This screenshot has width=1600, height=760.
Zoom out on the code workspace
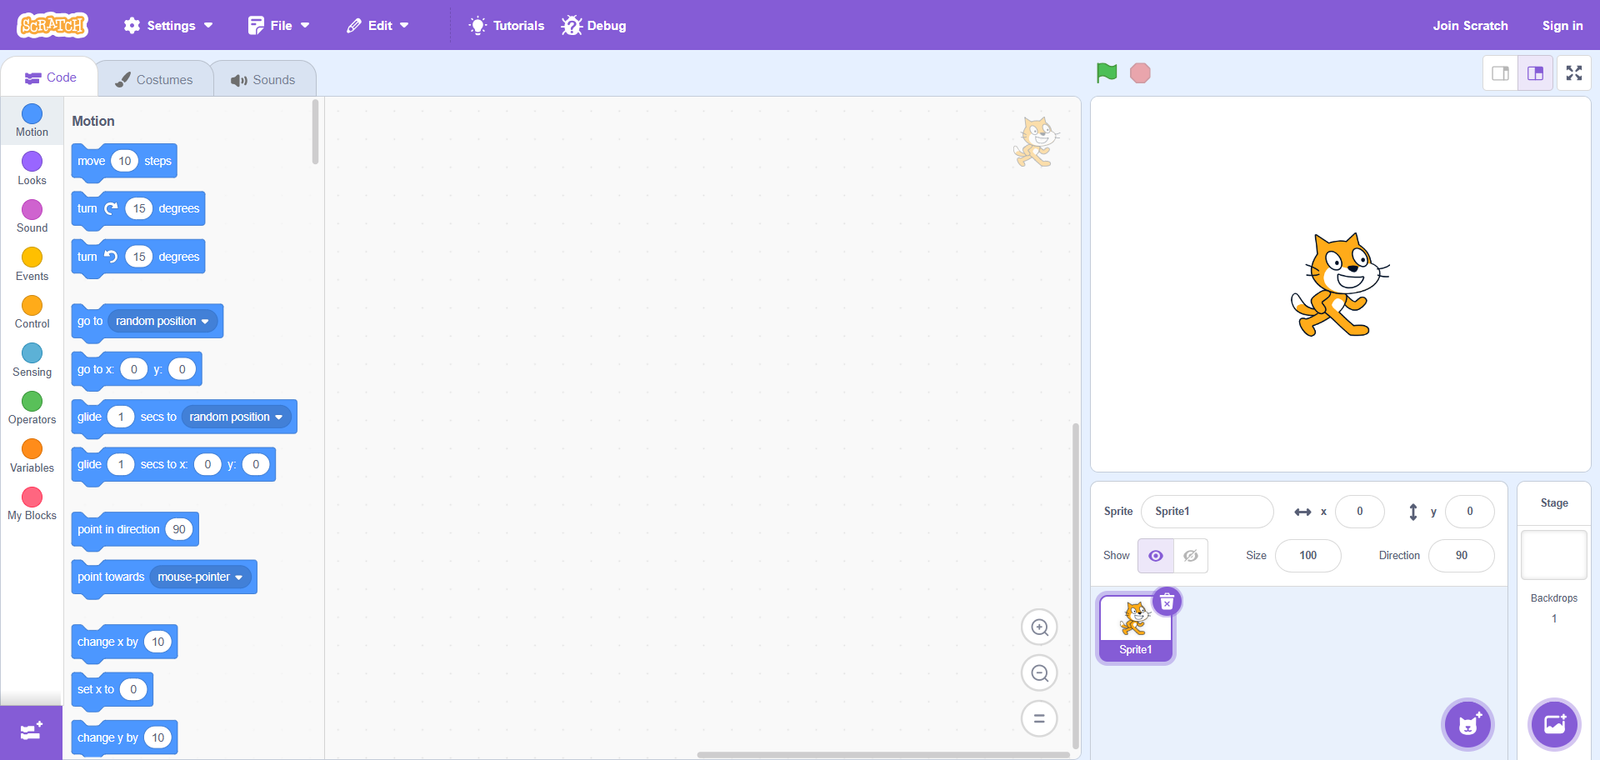point(1039,673)
